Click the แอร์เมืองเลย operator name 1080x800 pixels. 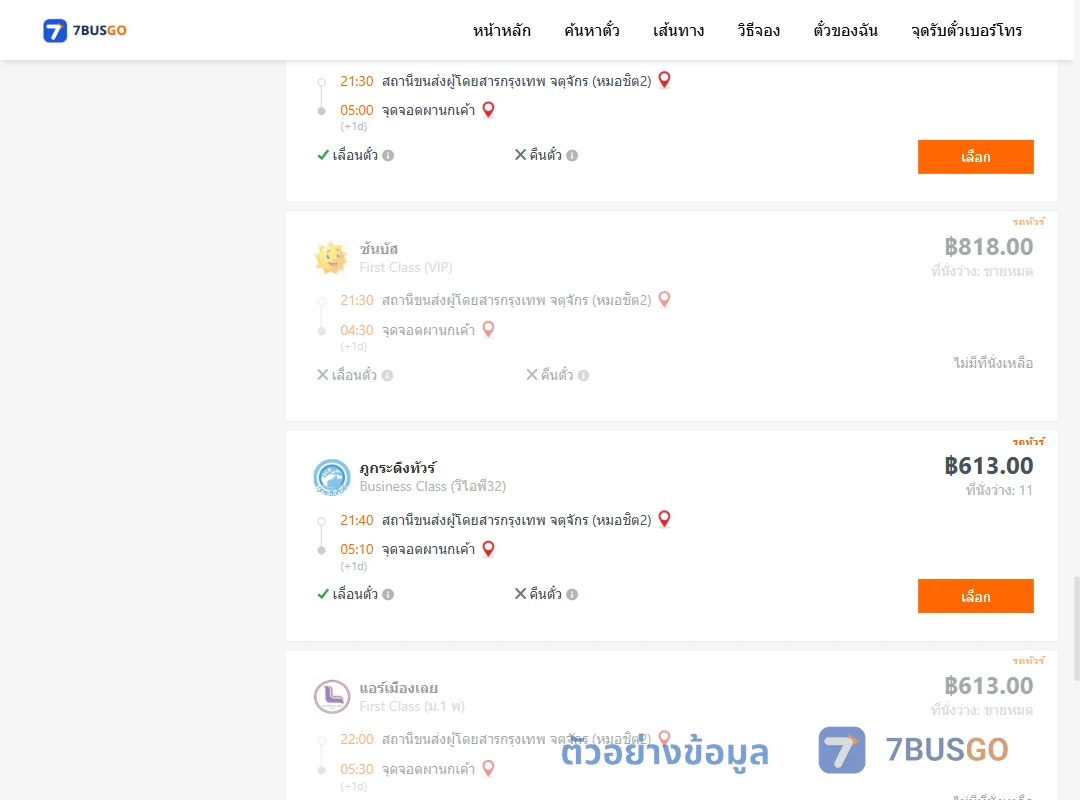click(x=398, y=688)
